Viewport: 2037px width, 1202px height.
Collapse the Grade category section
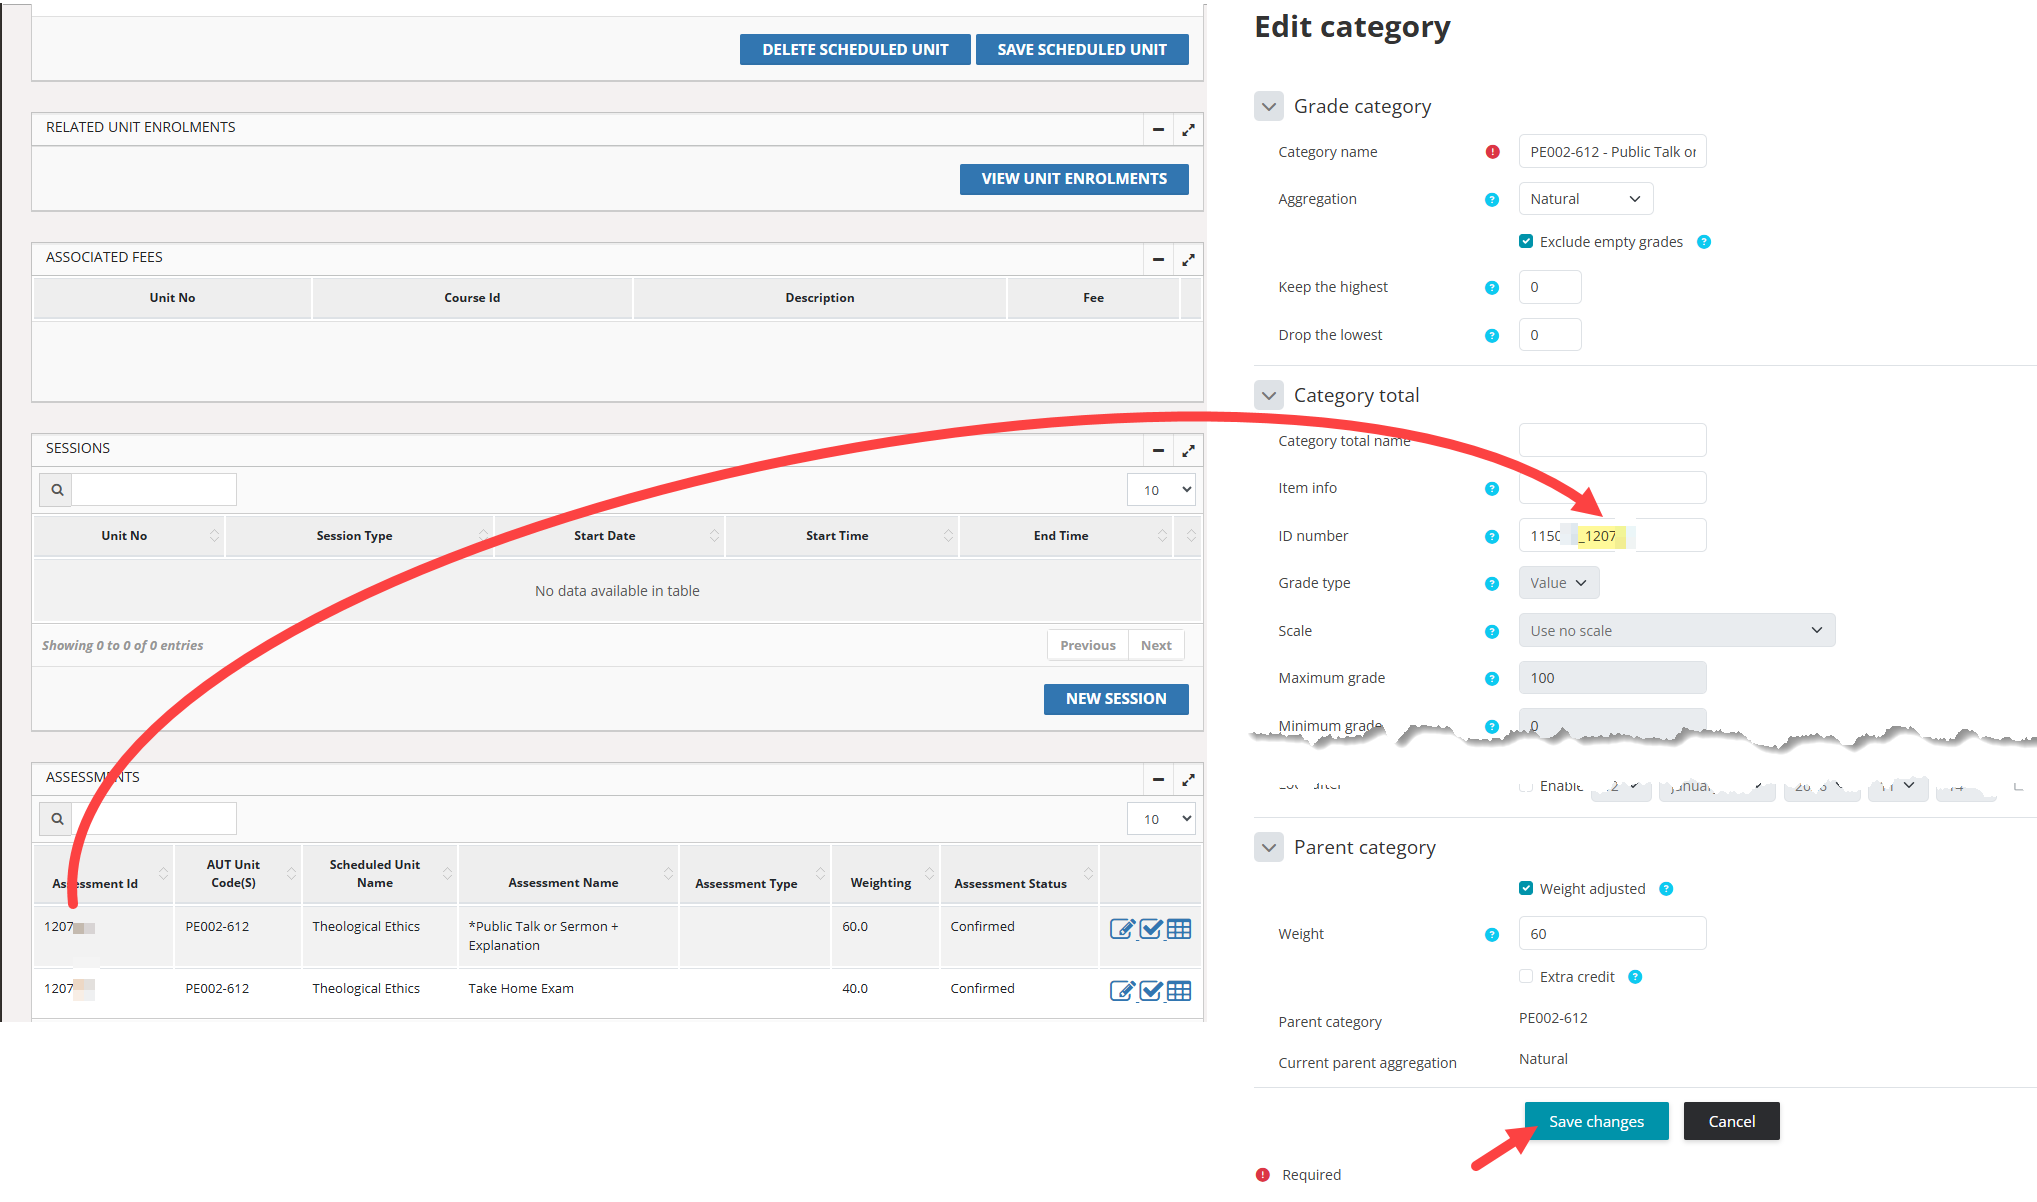coord(1269,107)
